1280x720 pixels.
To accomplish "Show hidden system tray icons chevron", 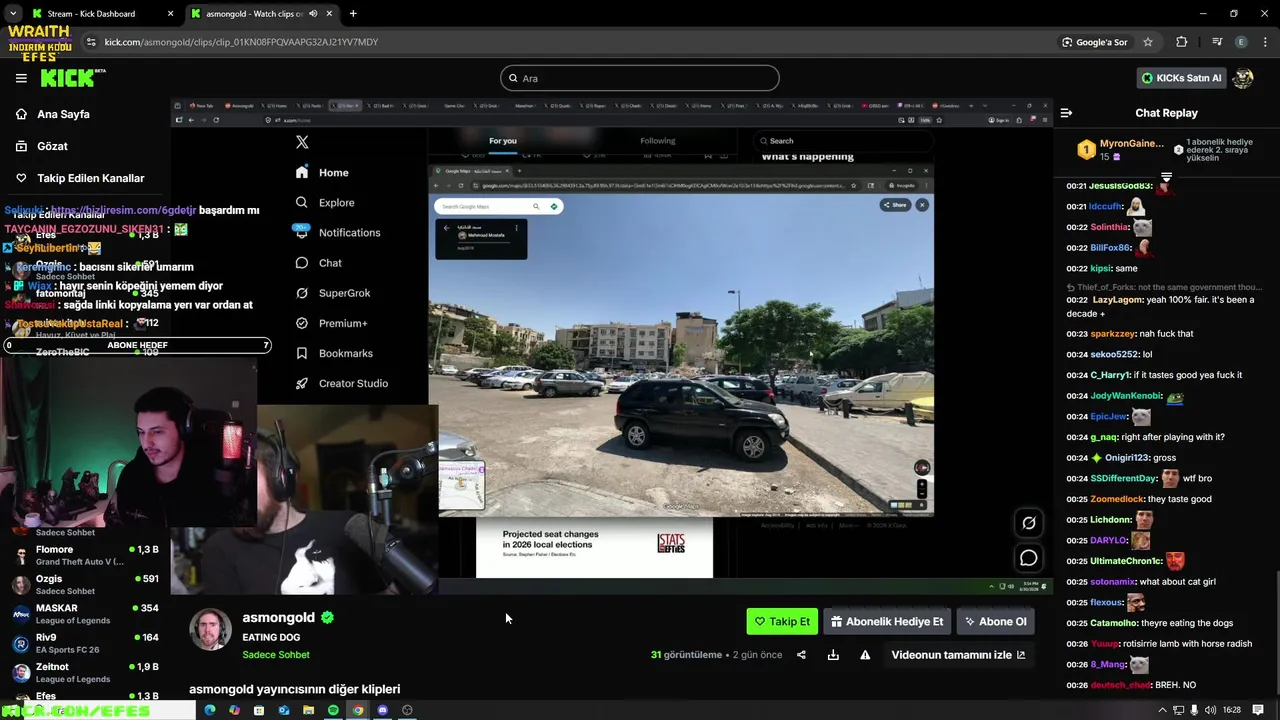I will (x=1162, y=710).
